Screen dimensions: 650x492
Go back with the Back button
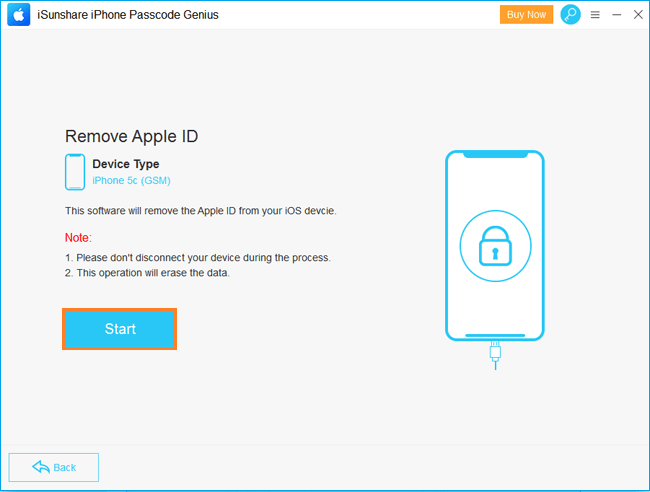click(x=53, y=467)
